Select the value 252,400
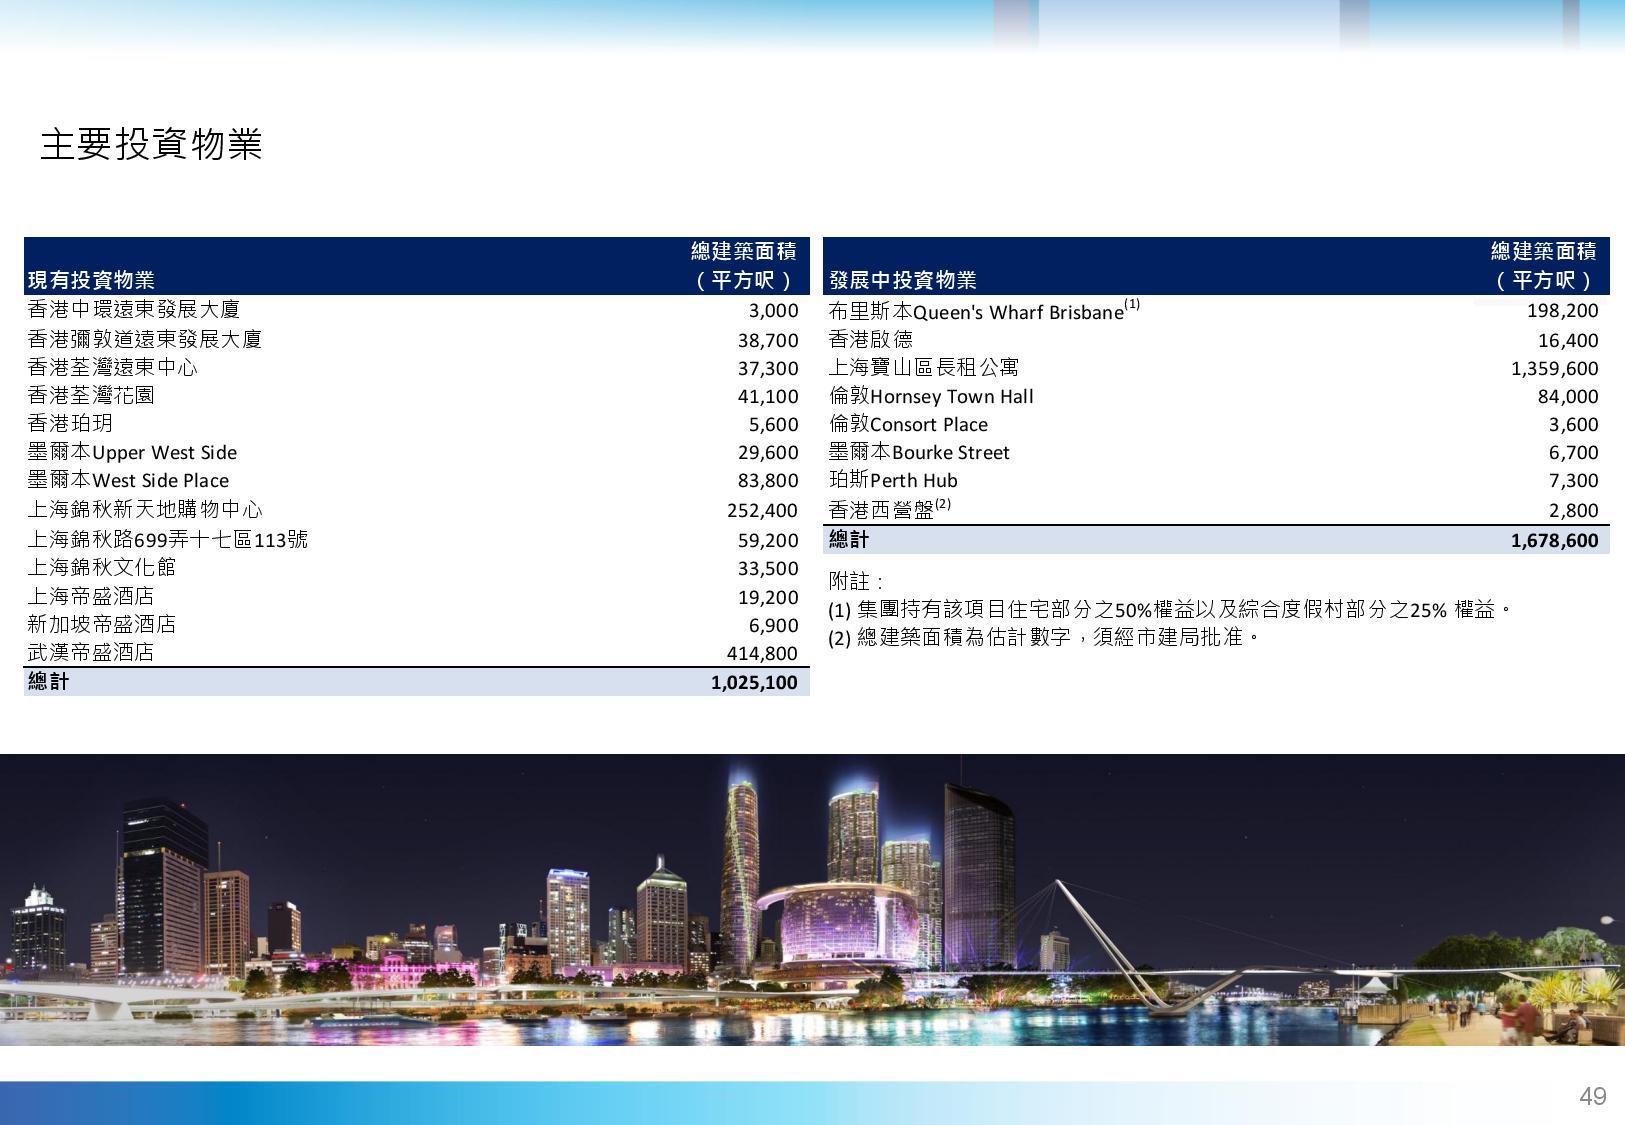Screen dimensions: 1625x1125 click(x=763, y=510)
